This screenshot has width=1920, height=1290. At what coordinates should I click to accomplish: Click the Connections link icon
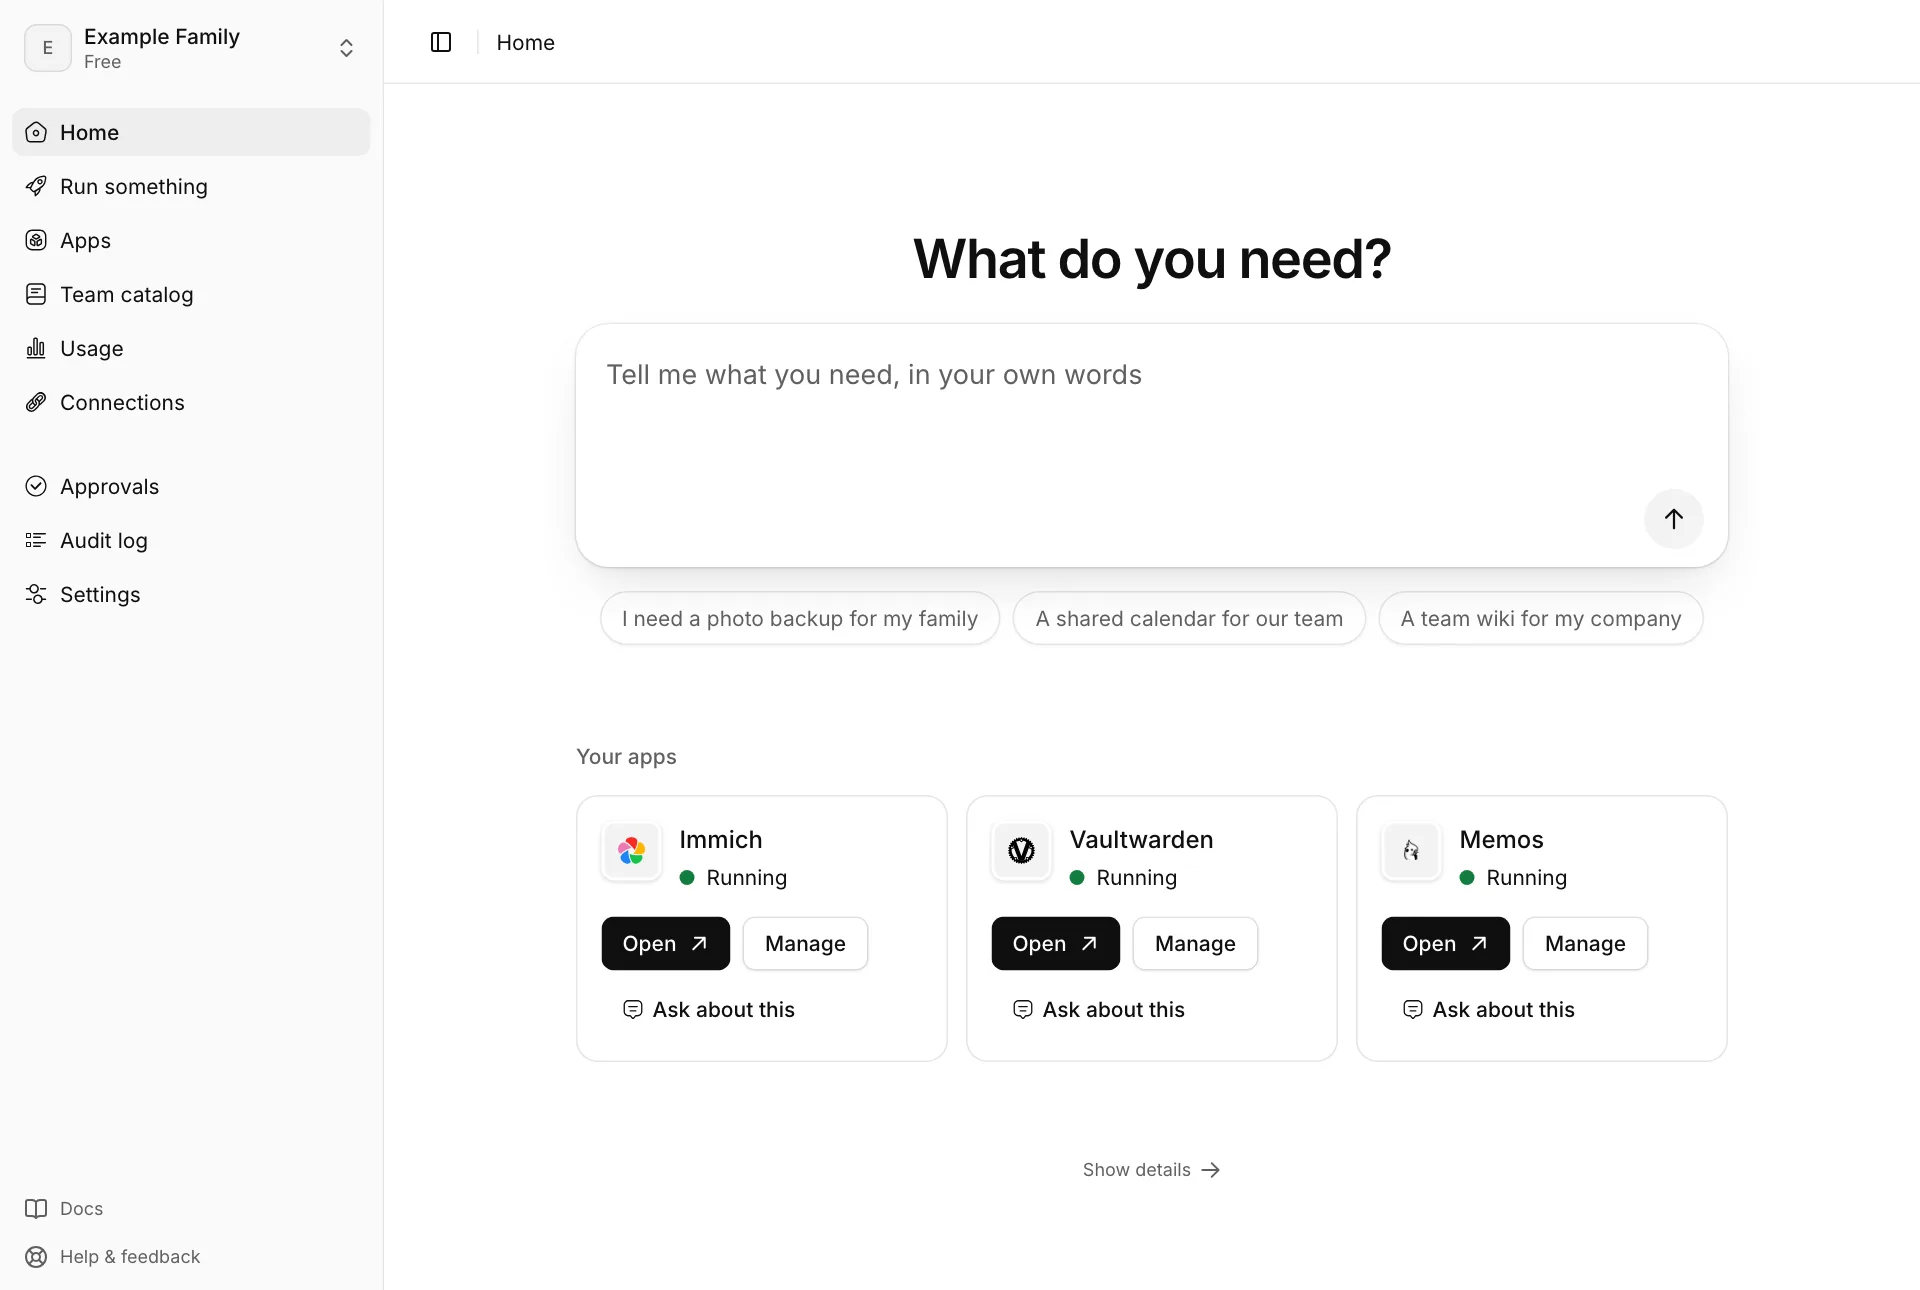coord(36,402)
